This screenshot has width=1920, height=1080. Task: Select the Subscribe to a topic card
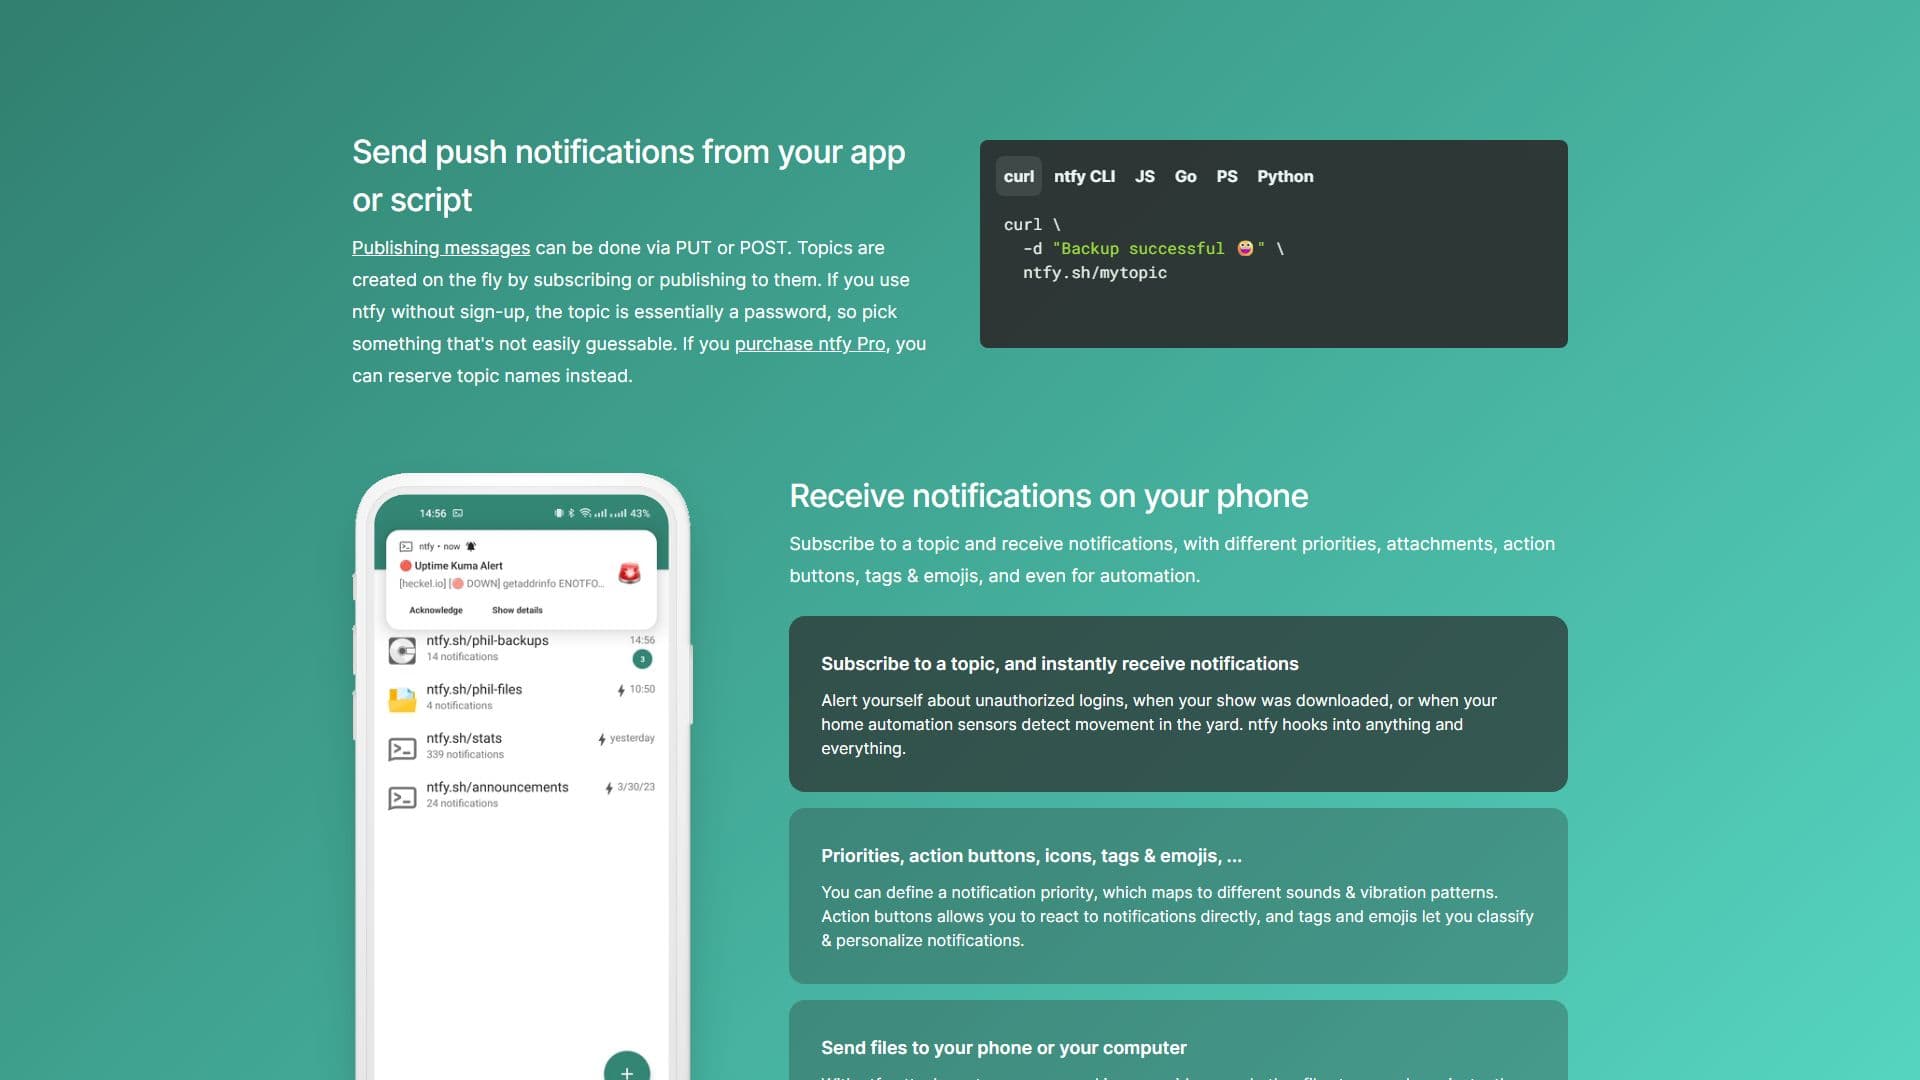click(x=1178, y=704)
